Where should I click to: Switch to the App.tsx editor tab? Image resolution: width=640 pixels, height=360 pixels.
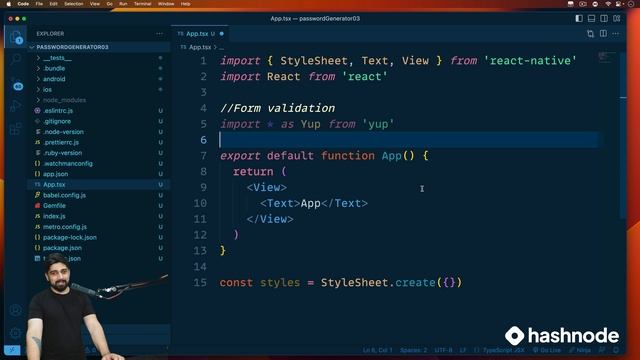click(200, 34)
